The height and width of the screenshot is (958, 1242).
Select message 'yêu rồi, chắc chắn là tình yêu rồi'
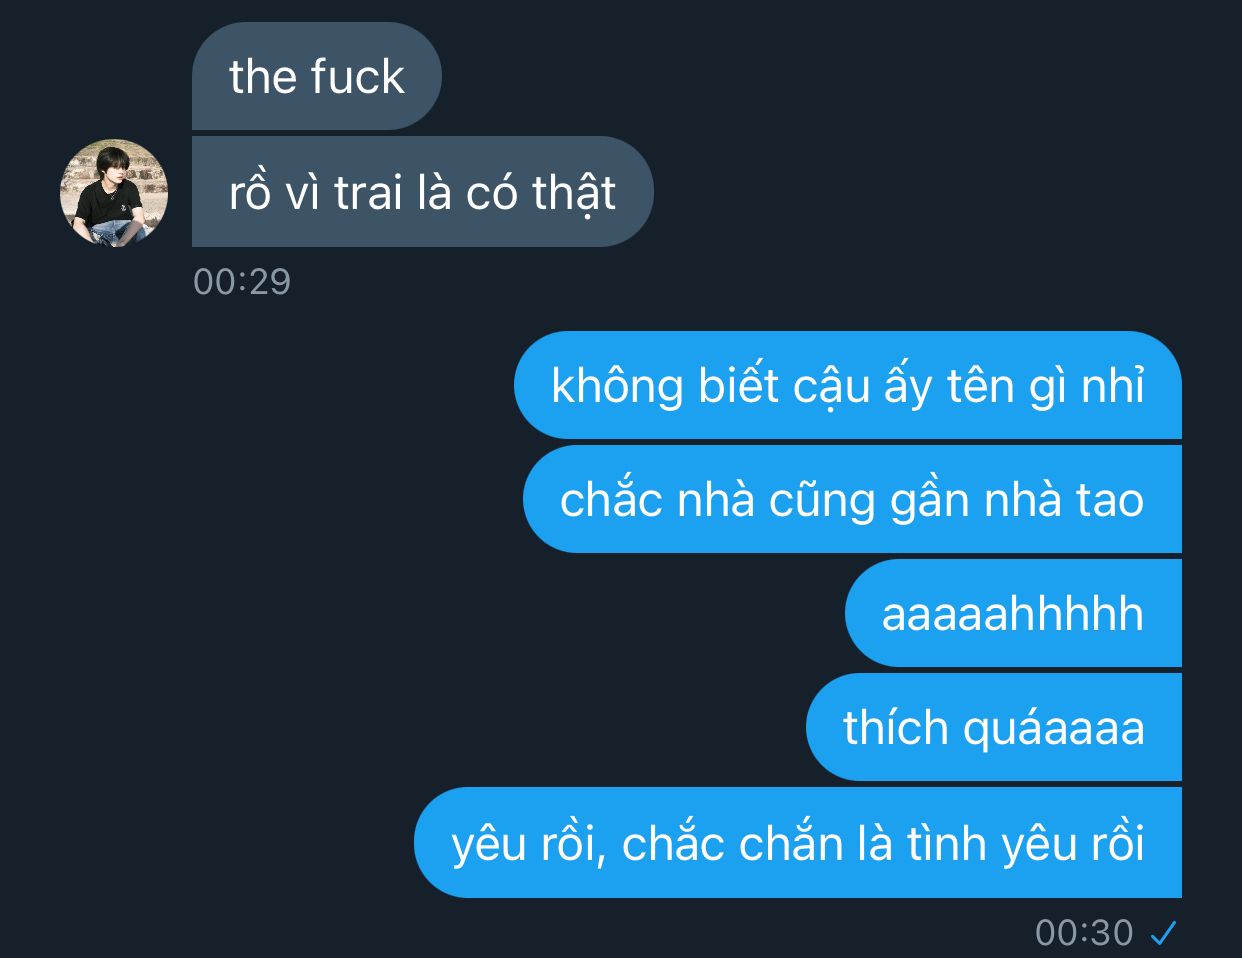[x=798, y=842]
